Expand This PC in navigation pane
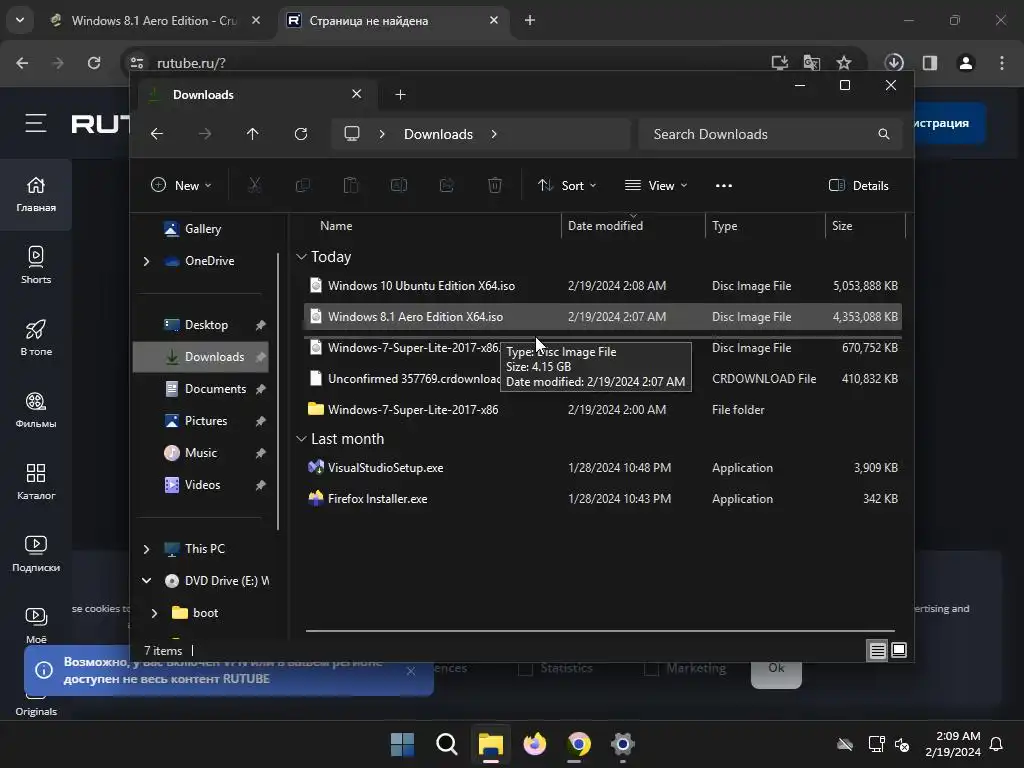Image resolution: width=1024 pixels, height=768 pixels. click(x=146, y=549)
